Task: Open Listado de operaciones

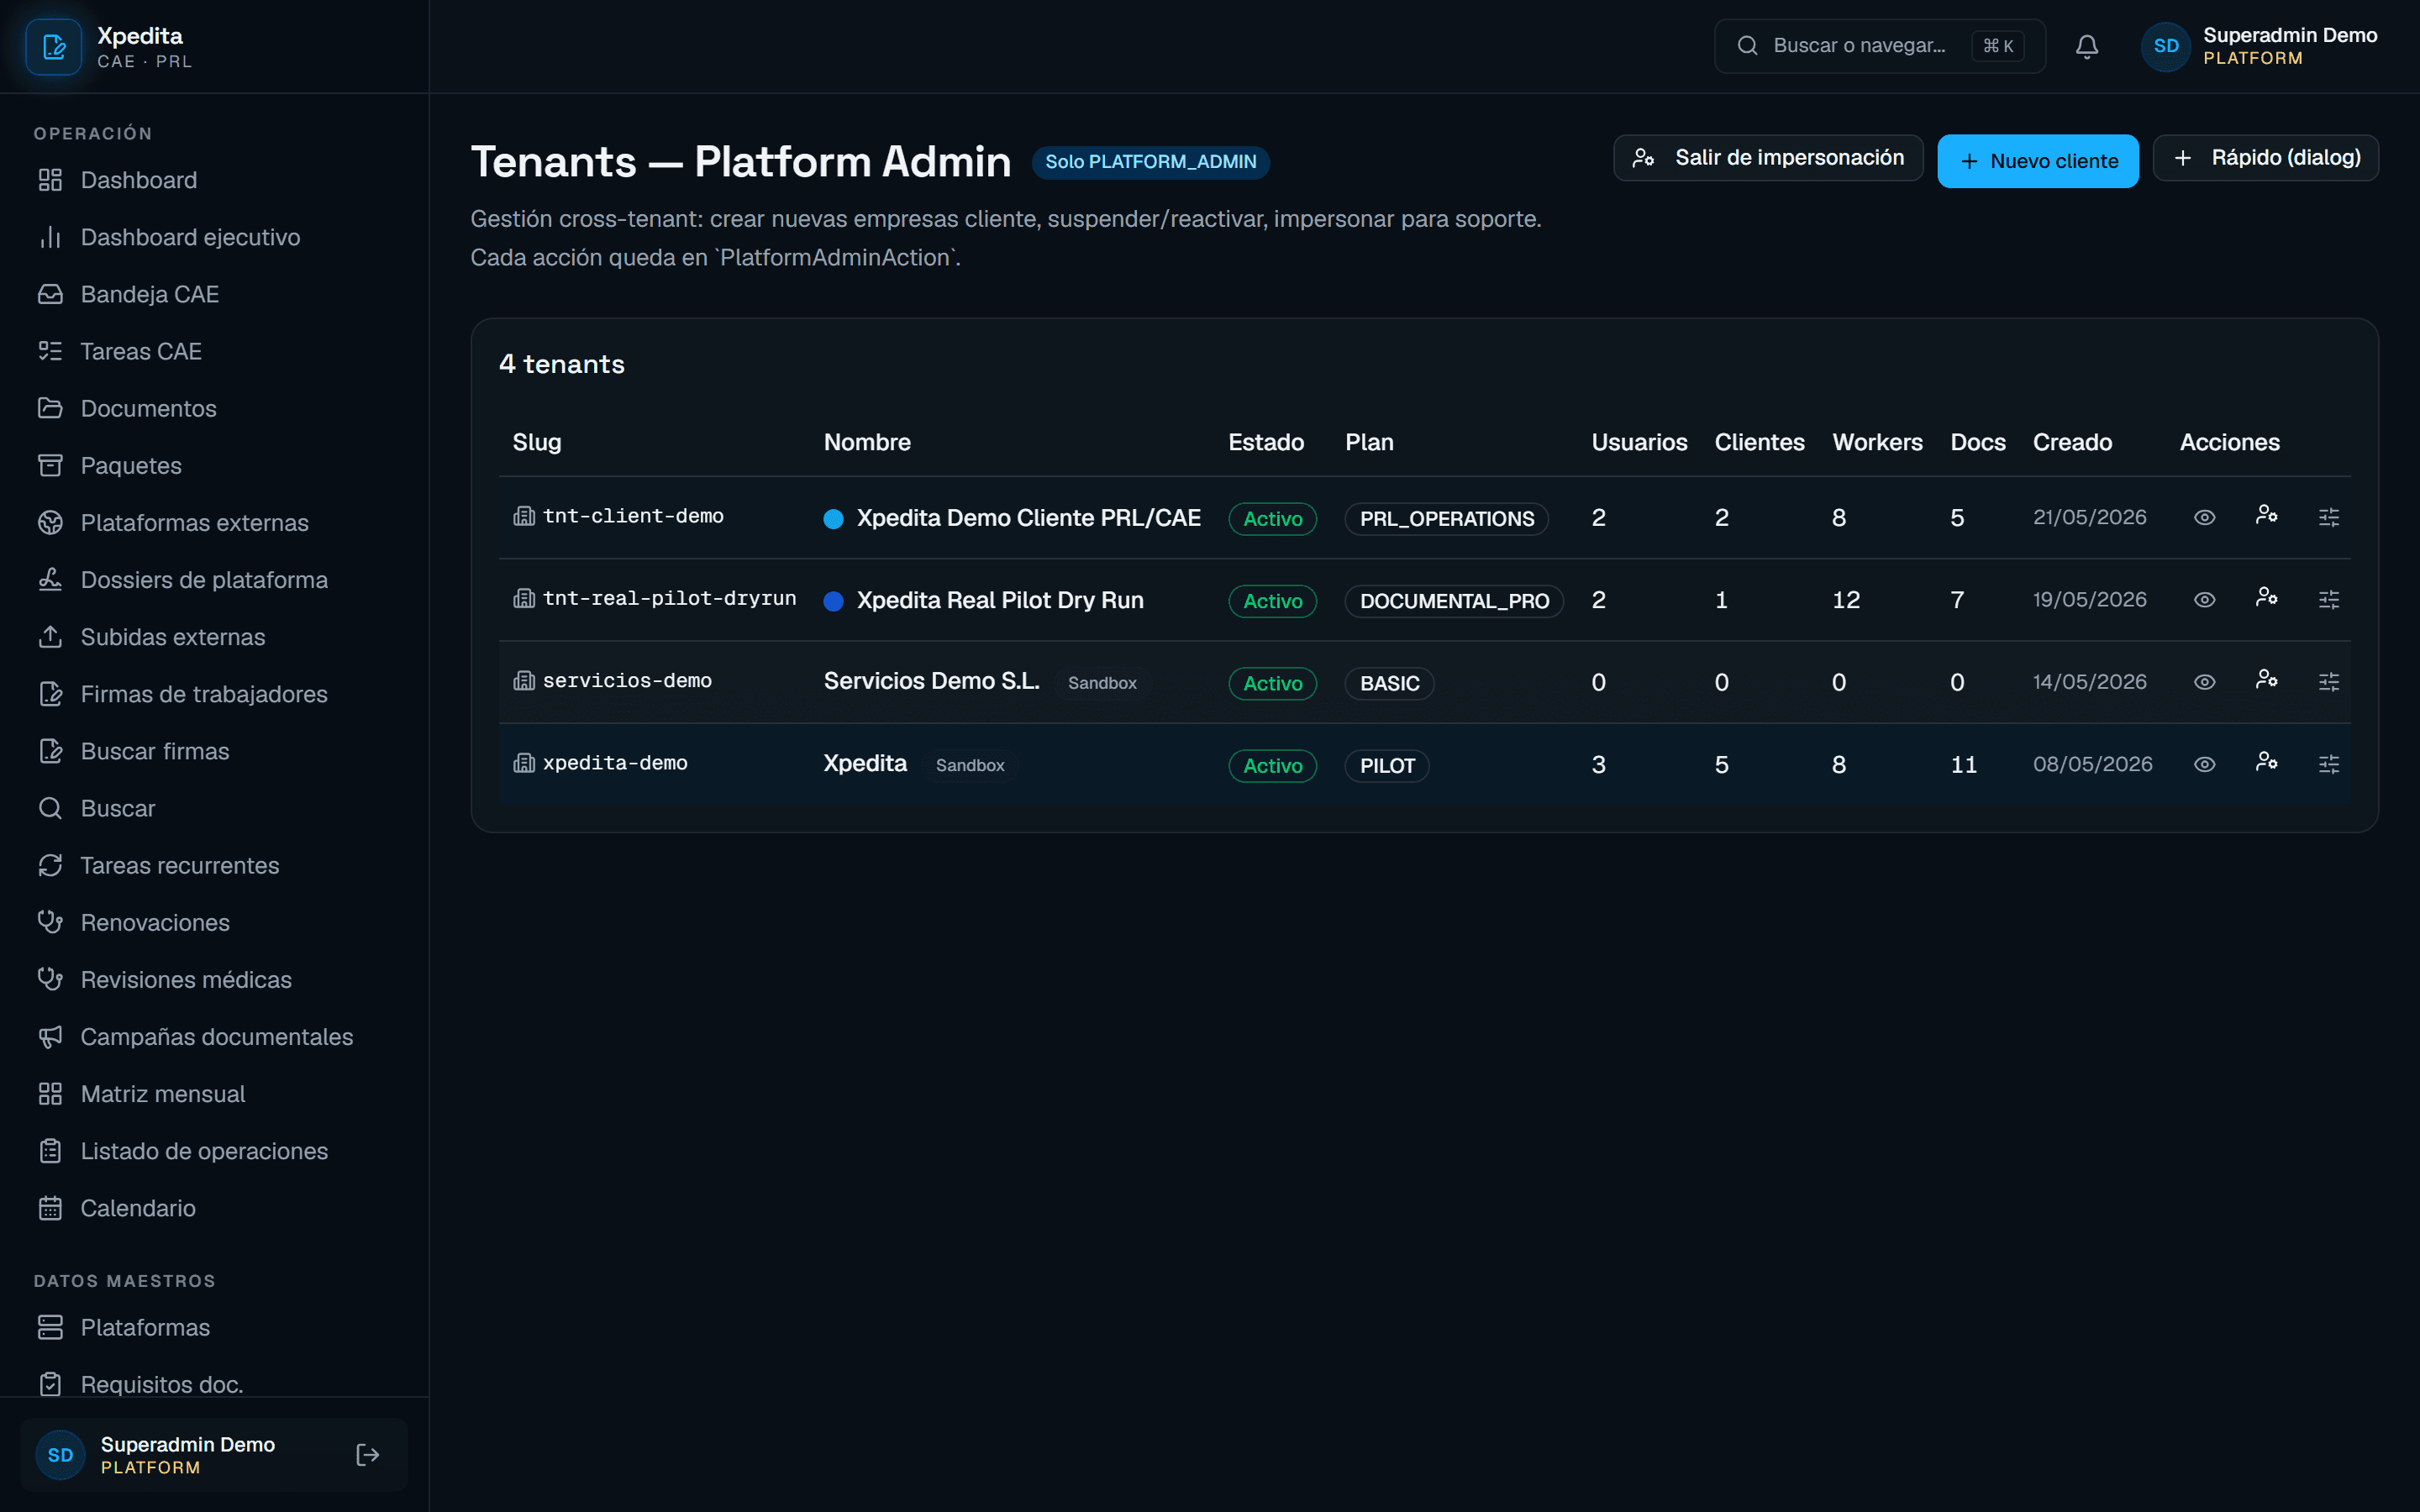Action: (215, 1151)
